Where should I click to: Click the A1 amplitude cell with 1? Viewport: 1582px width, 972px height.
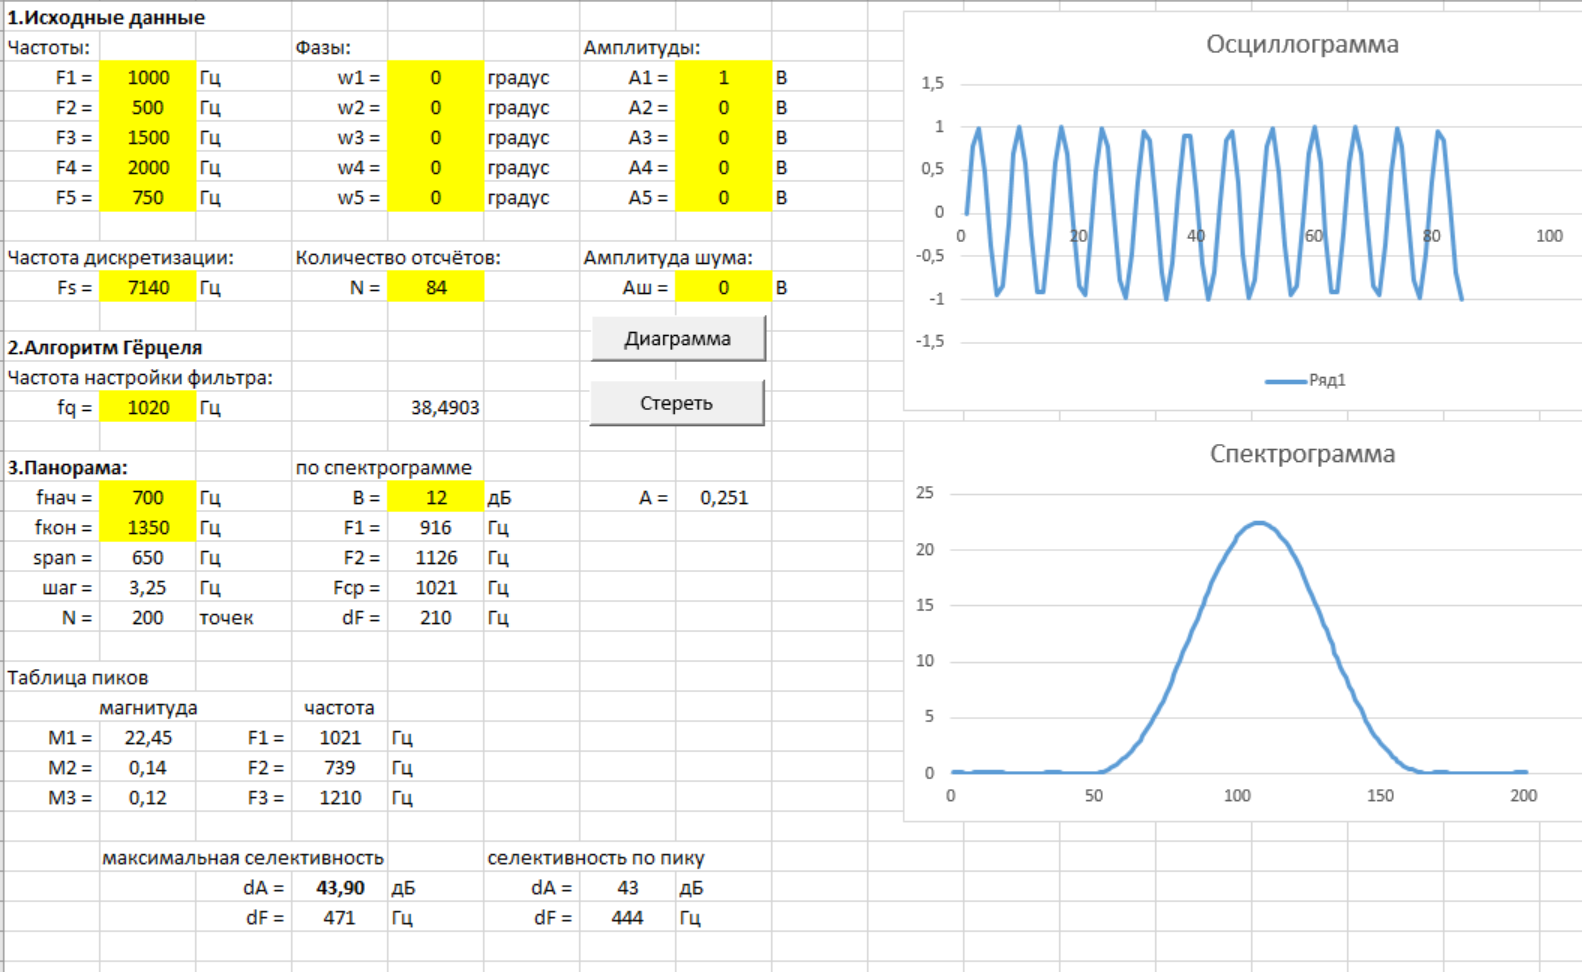(723, 78)
